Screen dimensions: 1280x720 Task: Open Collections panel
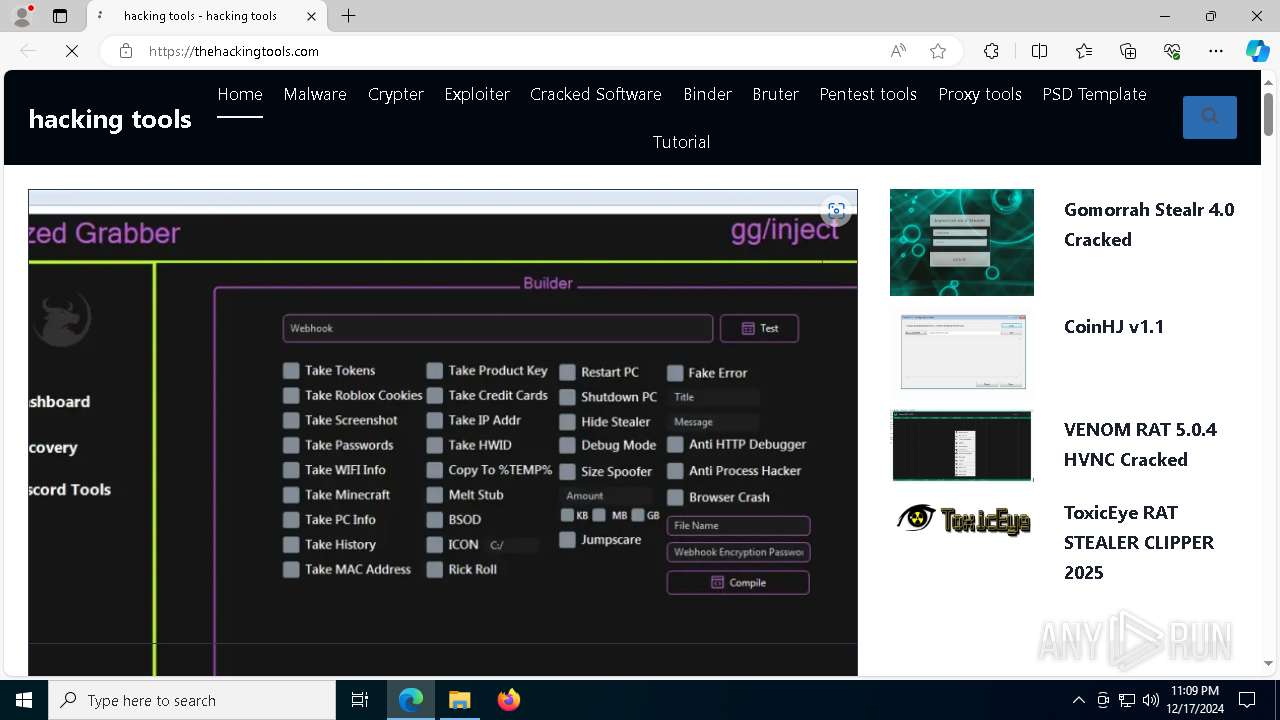tap(1128, 51)
